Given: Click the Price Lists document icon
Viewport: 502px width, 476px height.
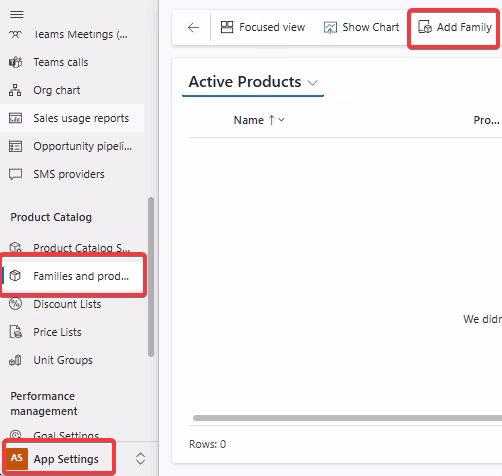Looking at the screenshot, I should coord(15,332).
